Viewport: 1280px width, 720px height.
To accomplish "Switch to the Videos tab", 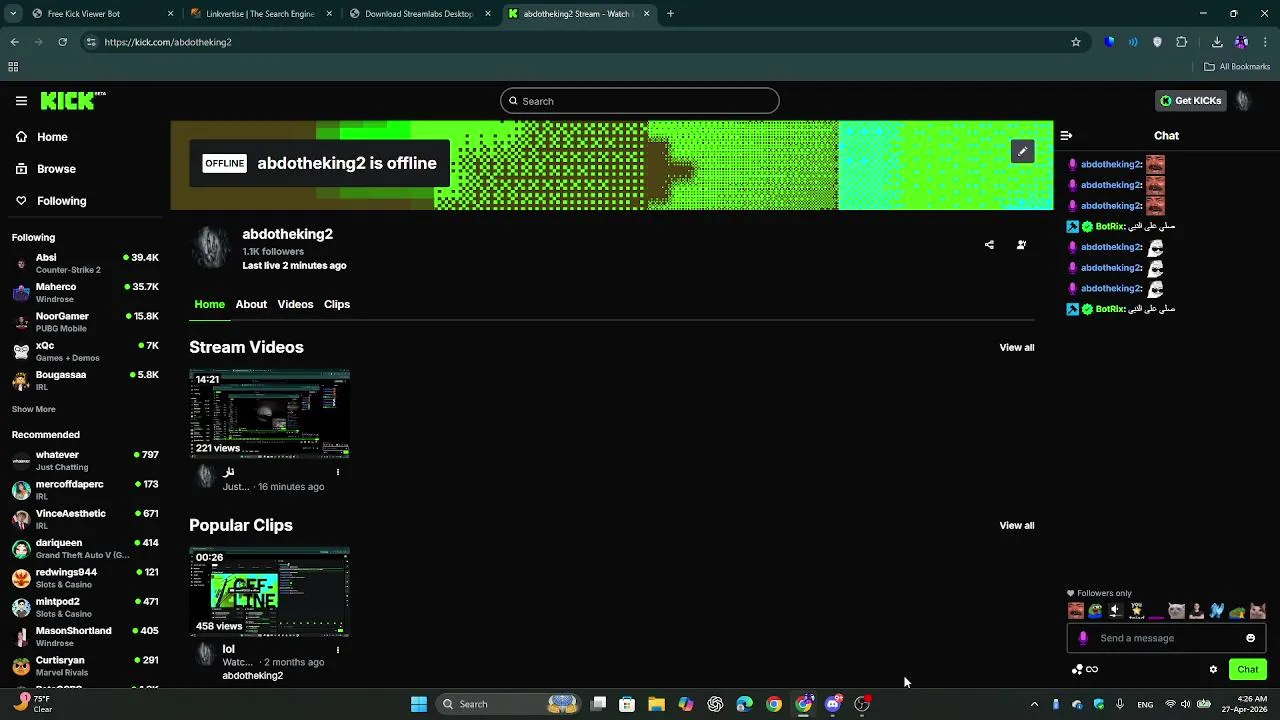I will [295, 304].
